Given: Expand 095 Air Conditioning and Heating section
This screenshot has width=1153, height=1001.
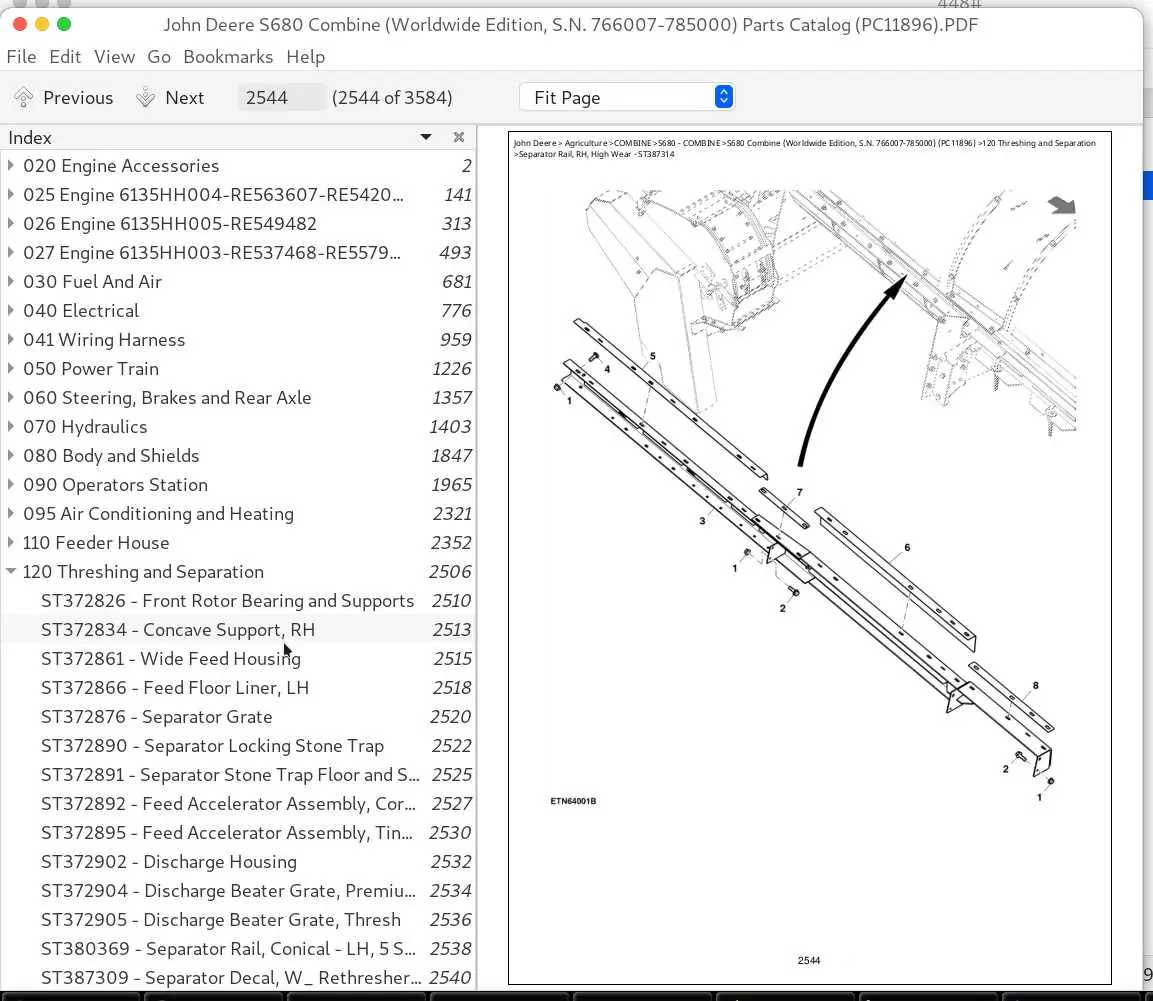Looking at the screenshot, I should point(10,514).
